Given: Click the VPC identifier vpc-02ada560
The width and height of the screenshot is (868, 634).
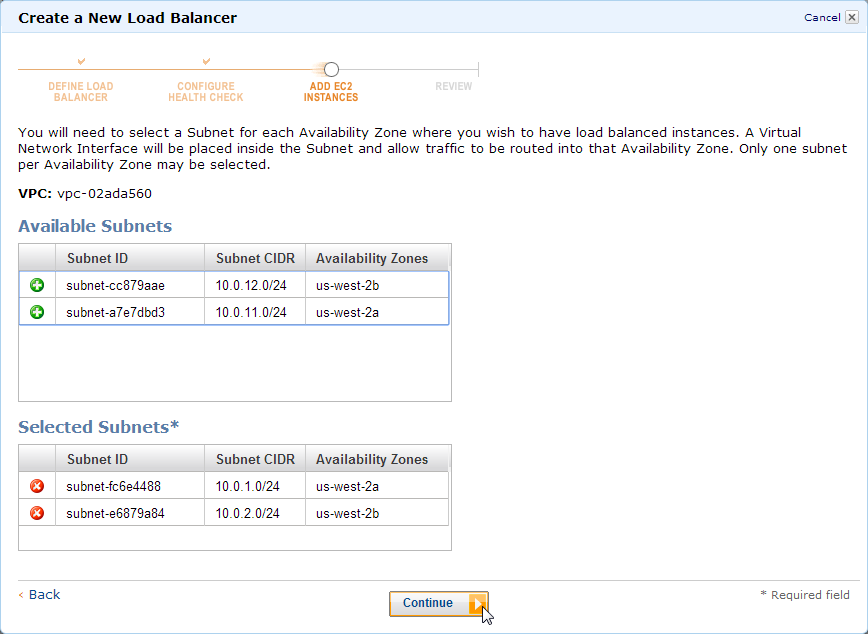Looking at the screenshot, I should click(x=105, y=195).
